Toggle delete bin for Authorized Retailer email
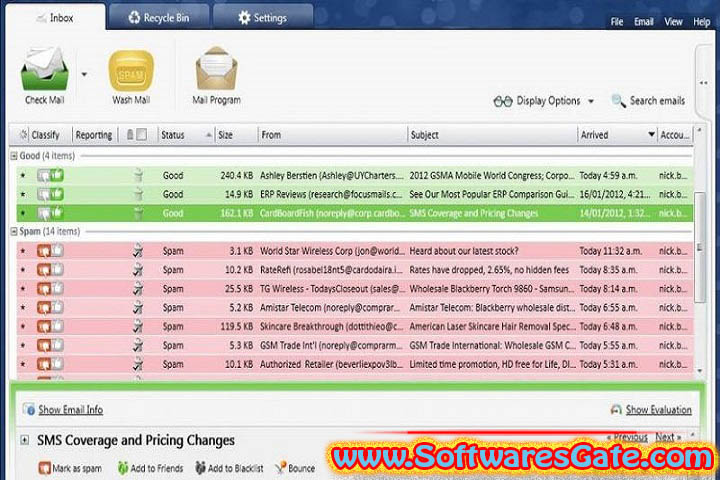The image size is (720, 480). 138,364
